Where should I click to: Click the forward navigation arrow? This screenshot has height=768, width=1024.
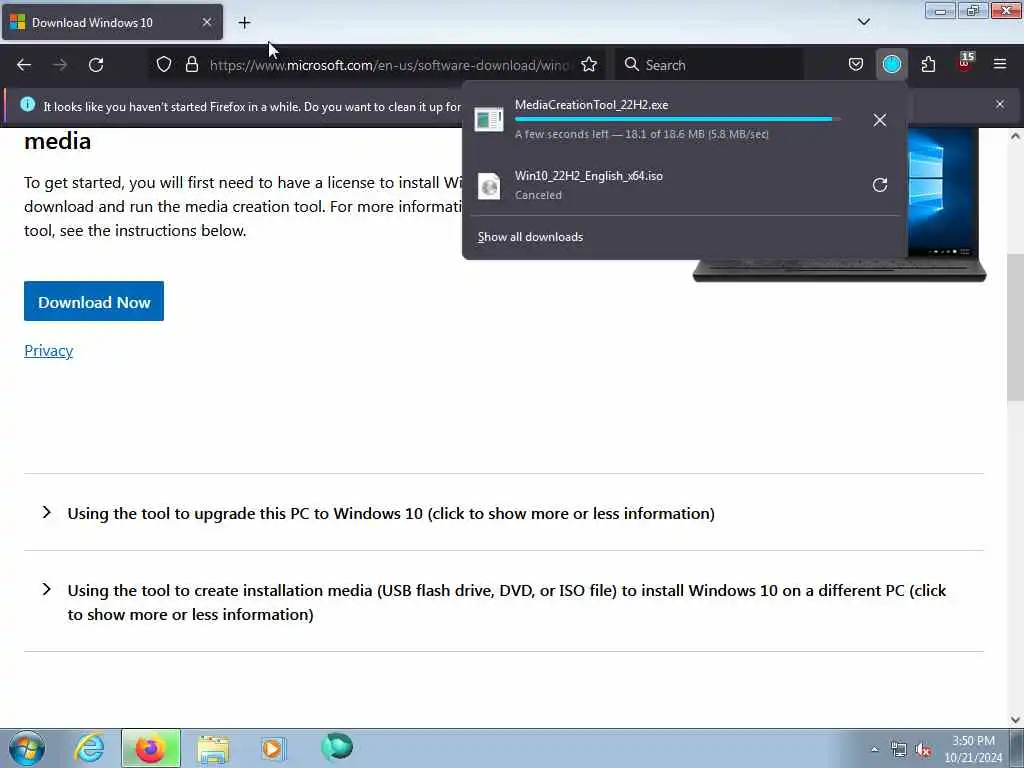click(60, 65)
